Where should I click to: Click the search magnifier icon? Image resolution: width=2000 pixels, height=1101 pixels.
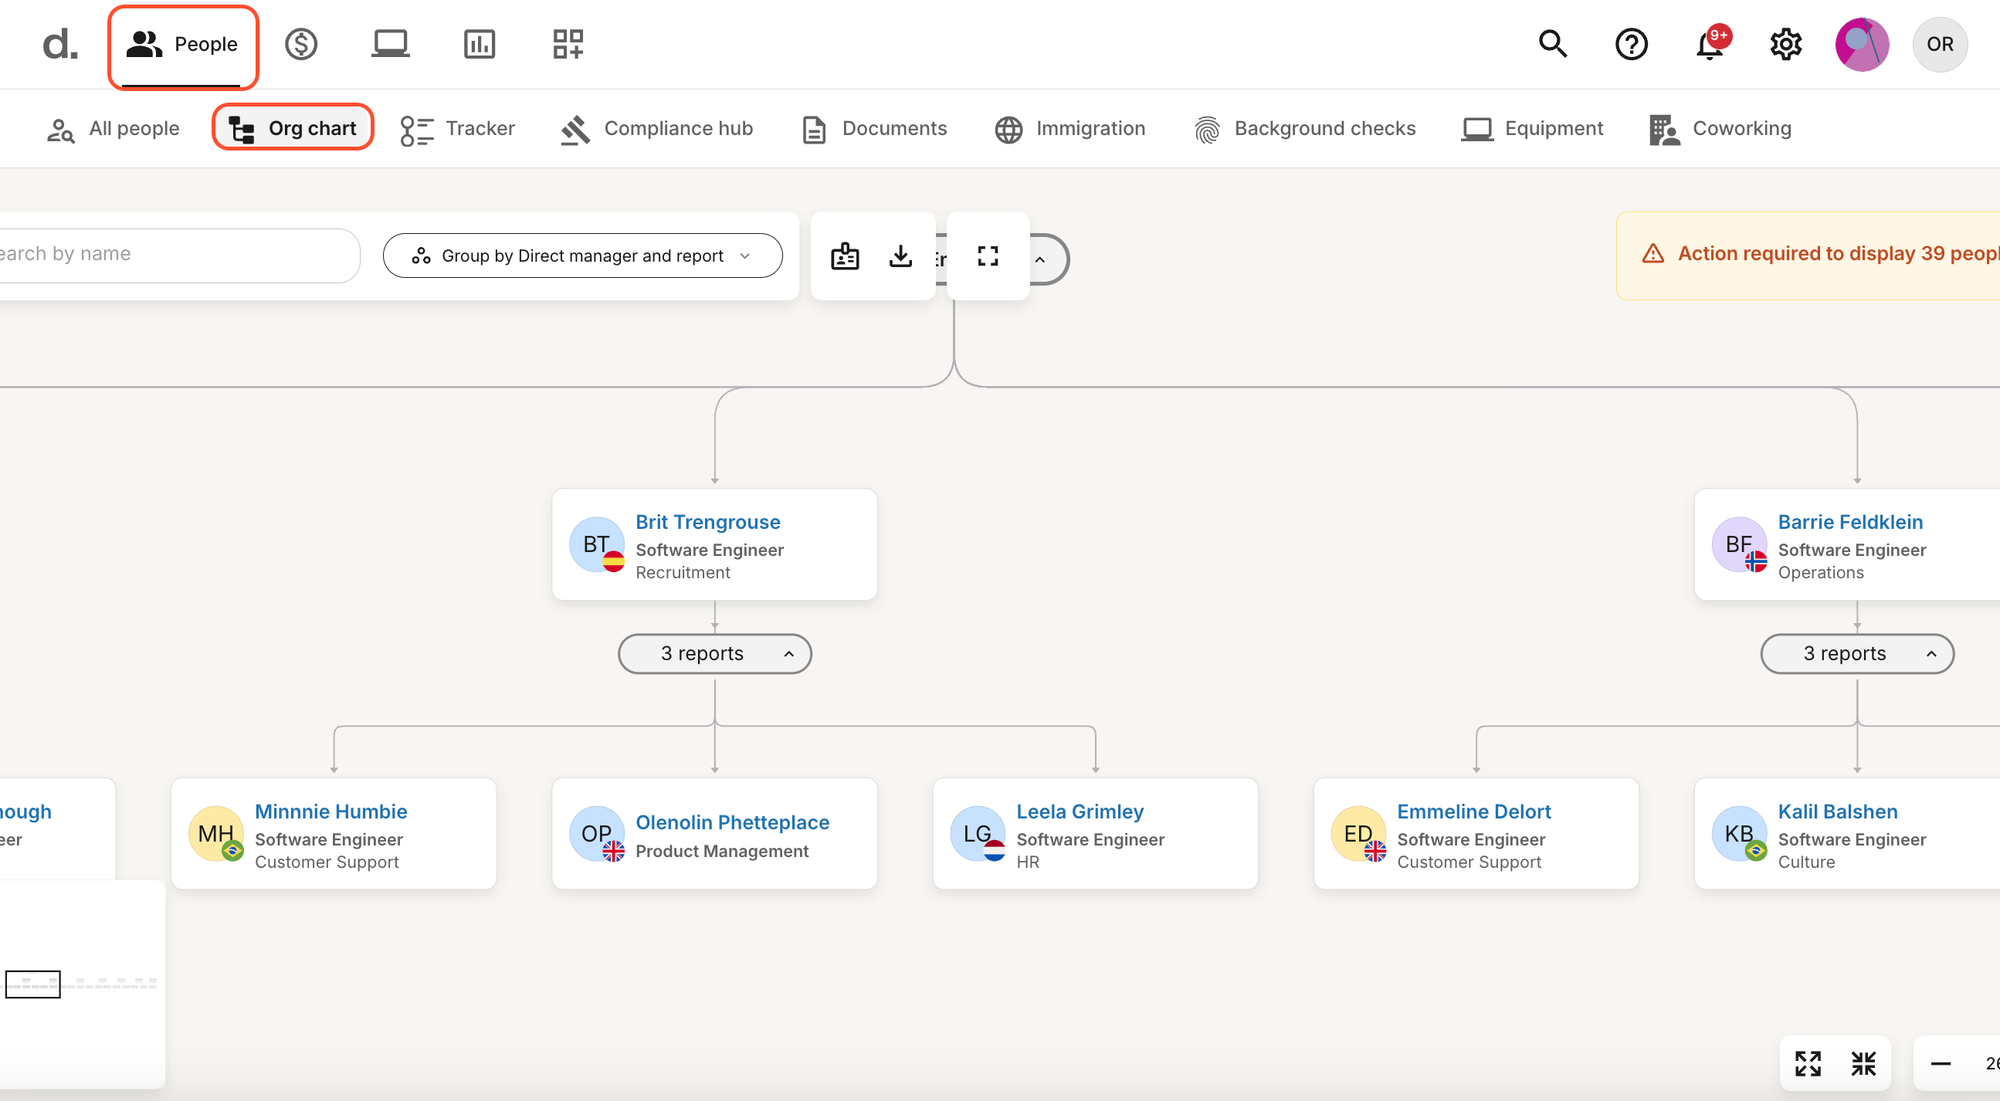click(1552, 44)
